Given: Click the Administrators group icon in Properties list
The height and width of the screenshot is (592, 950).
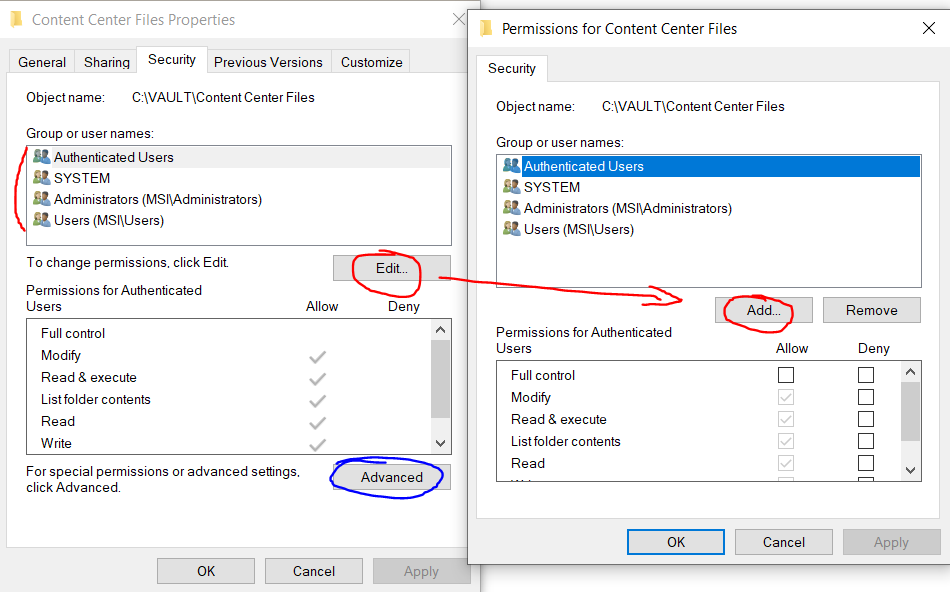Looking at the screenshot, I should (41, 199).
